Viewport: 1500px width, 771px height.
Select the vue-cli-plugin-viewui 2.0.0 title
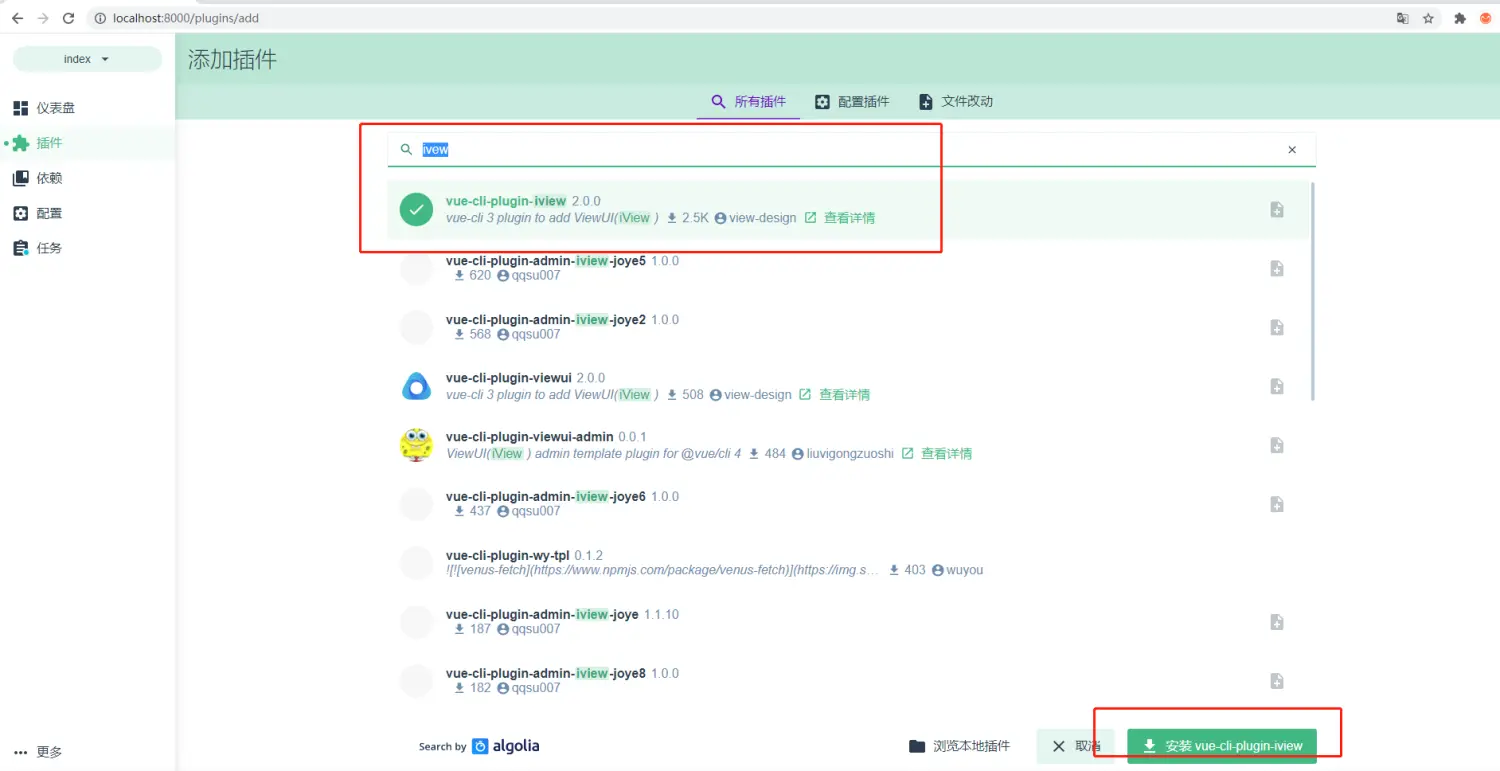pyautogui.click(x=526, y=378)
